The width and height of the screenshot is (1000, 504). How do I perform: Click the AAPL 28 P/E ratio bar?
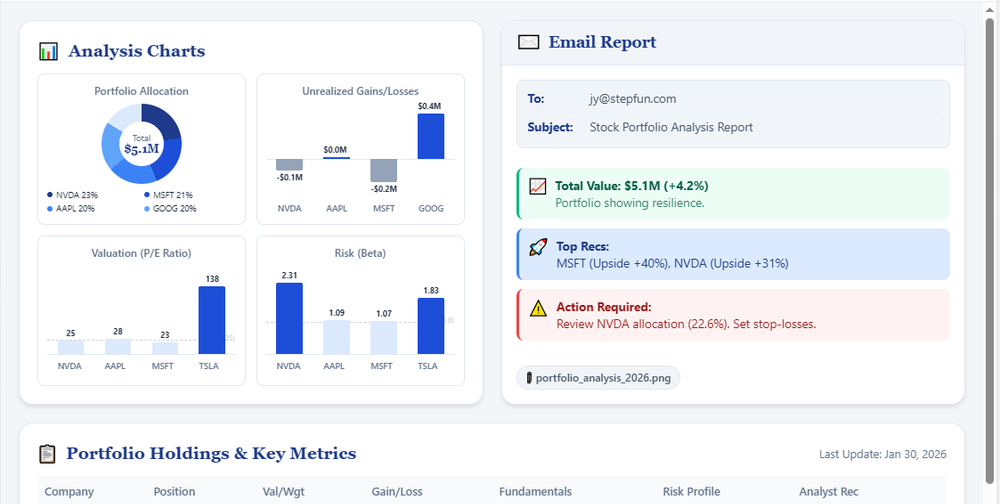click(x=118, y=346)
